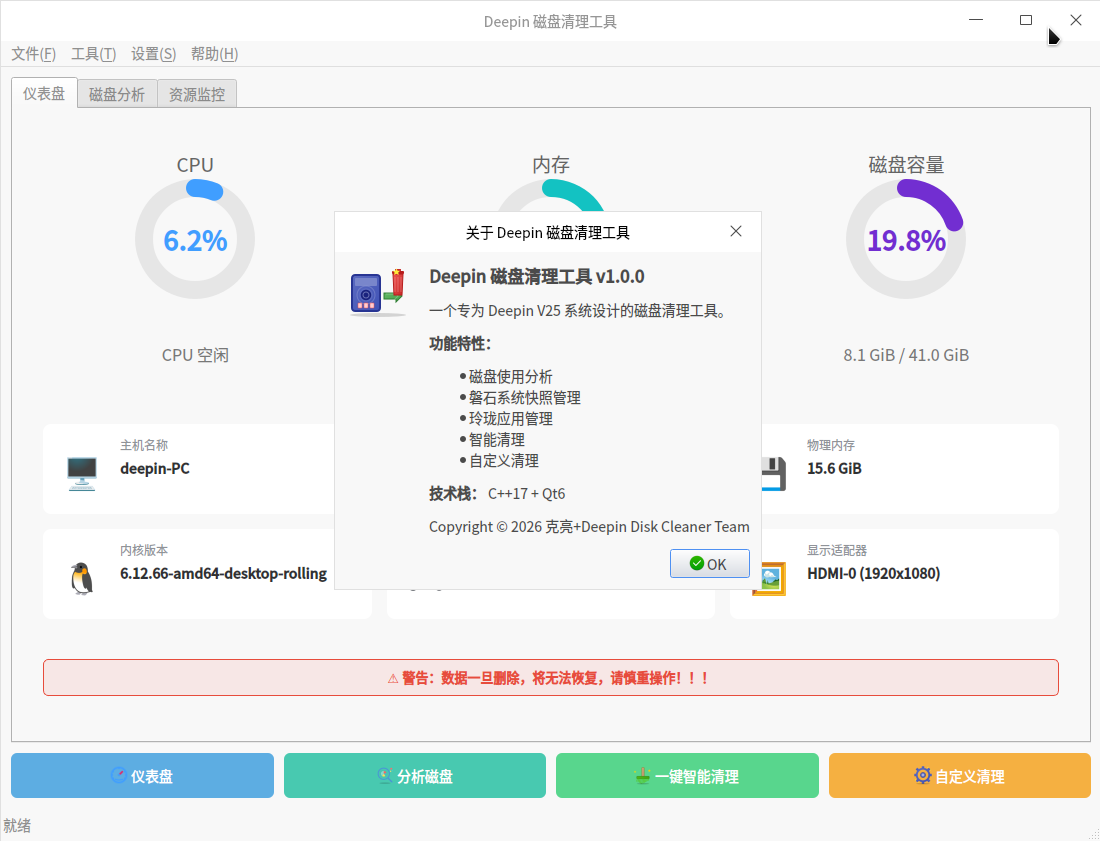
Task: Click the 分析磁盘 button
Action: click(x=415, y=776)
